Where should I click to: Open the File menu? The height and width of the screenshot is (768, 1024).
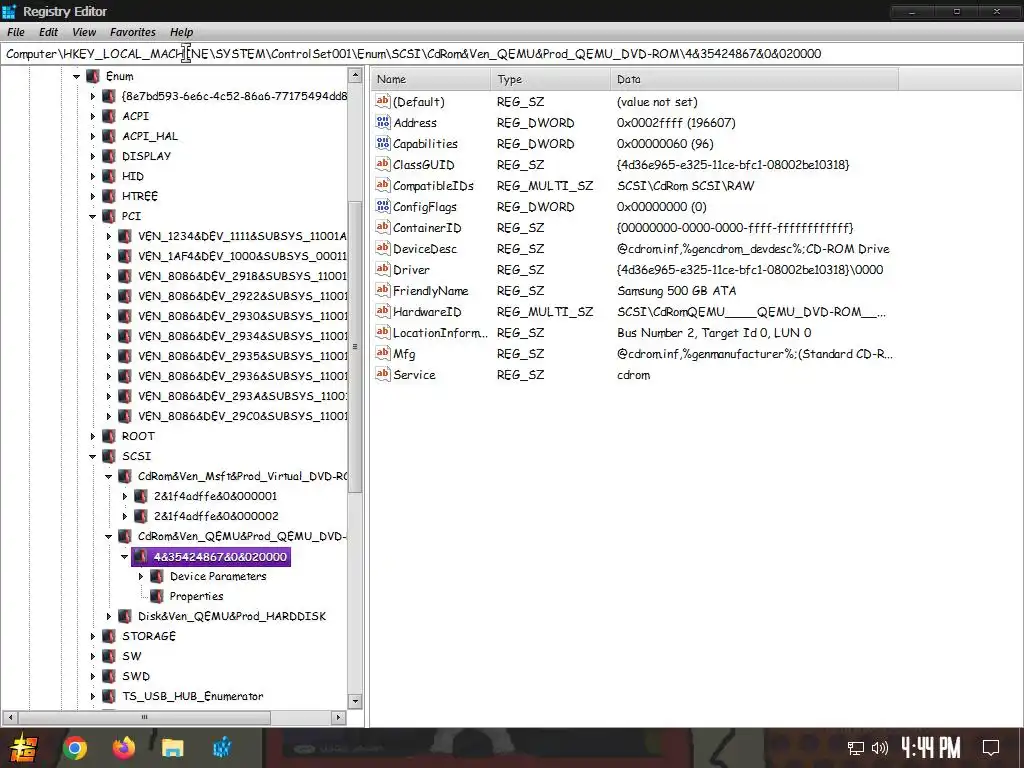[16, 32]
